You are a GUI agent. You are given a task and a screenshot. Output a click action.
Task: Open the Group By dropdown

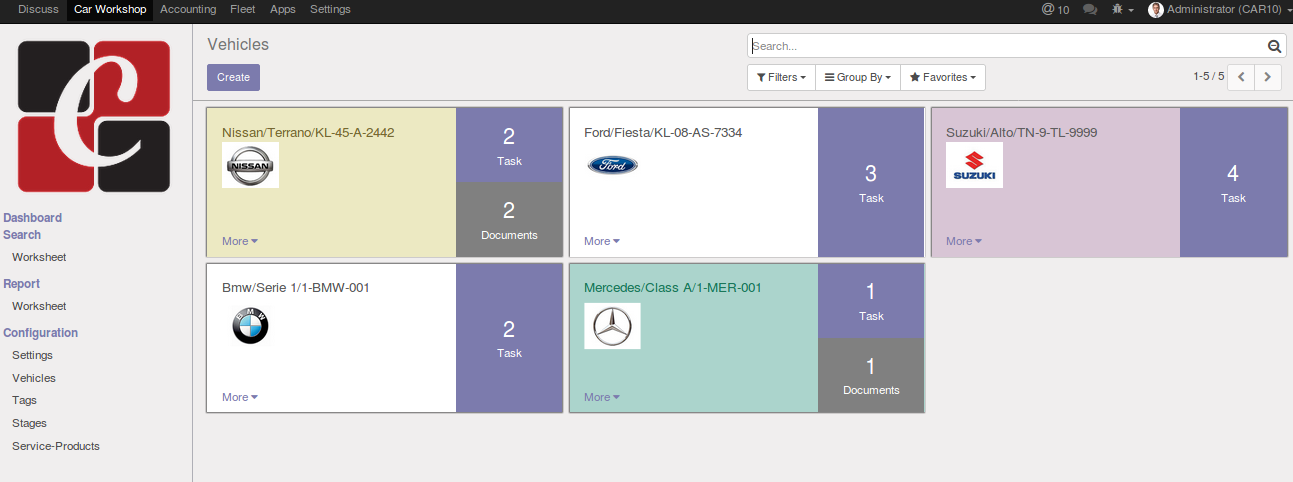[x=857, y=77]
